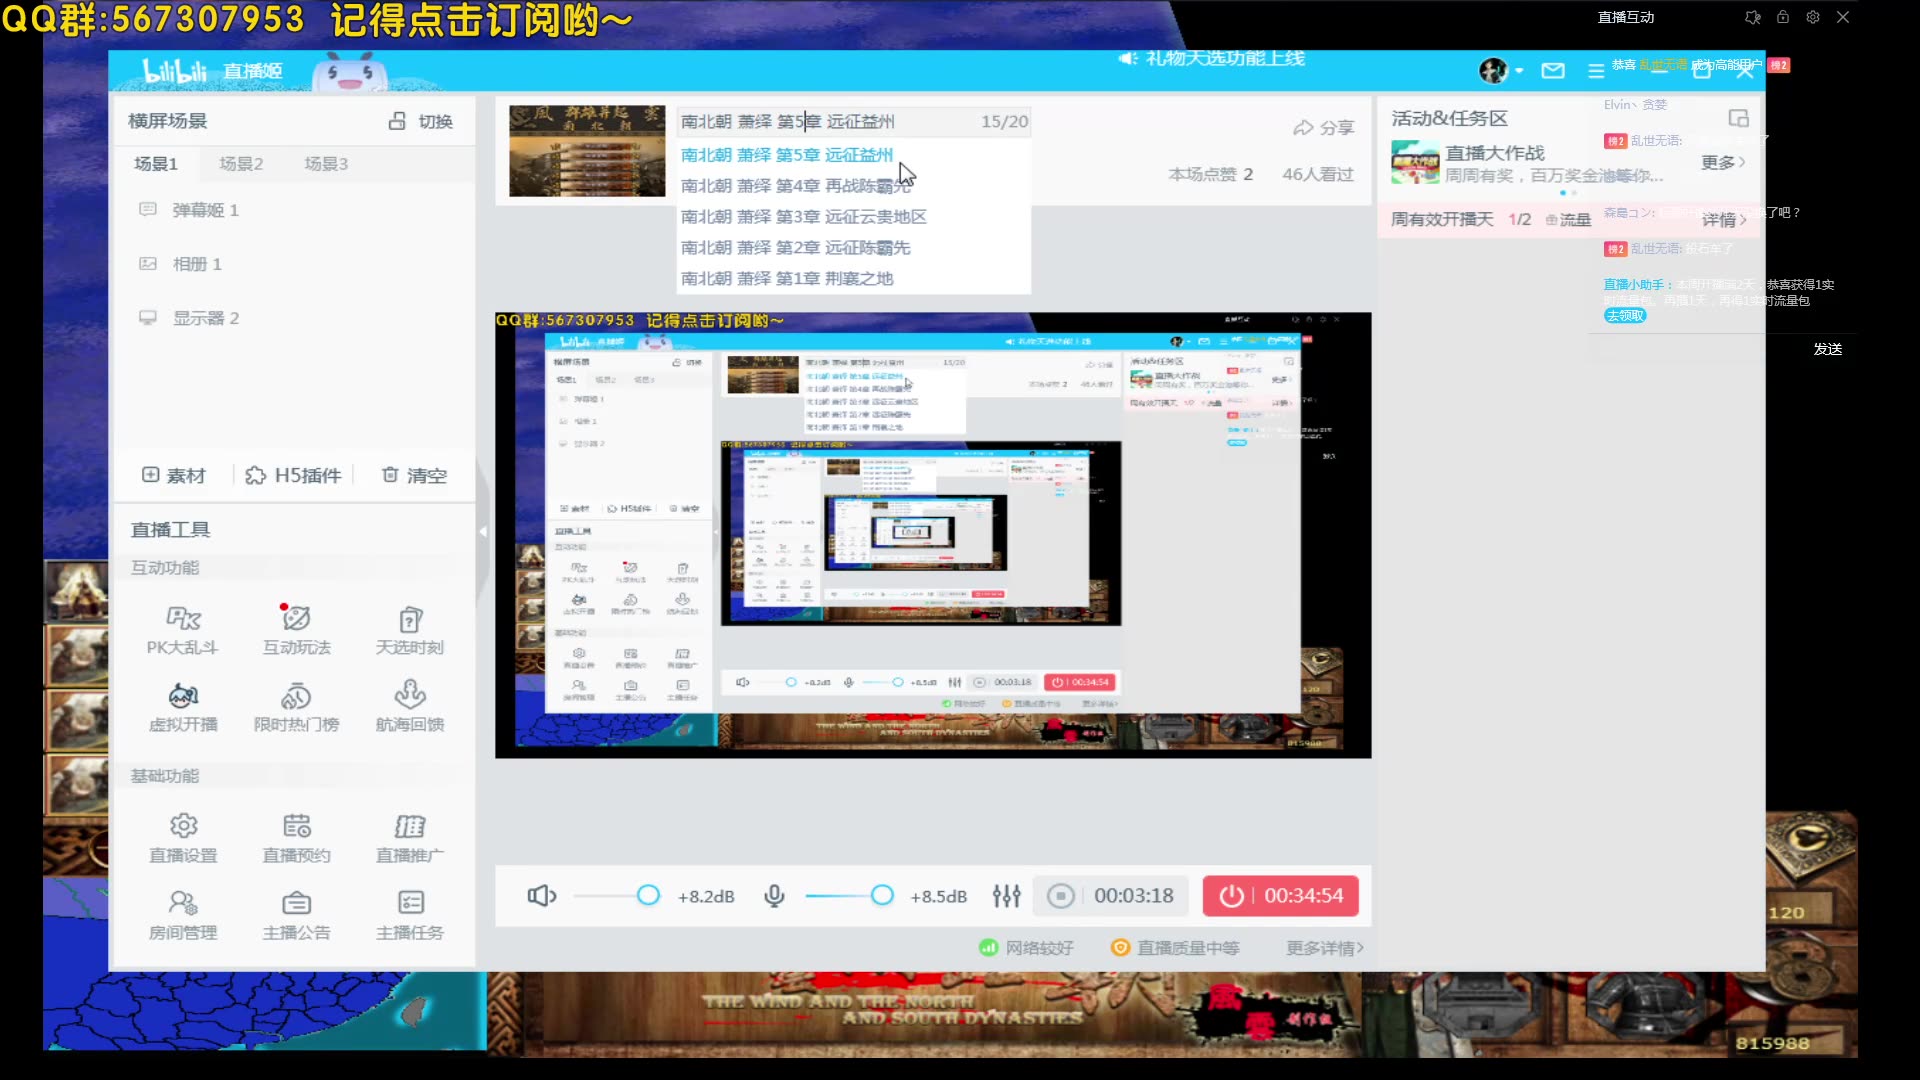Open 直播设置 stream settings
Screen dimensions: 1920x1080
[x=183, y=838]
